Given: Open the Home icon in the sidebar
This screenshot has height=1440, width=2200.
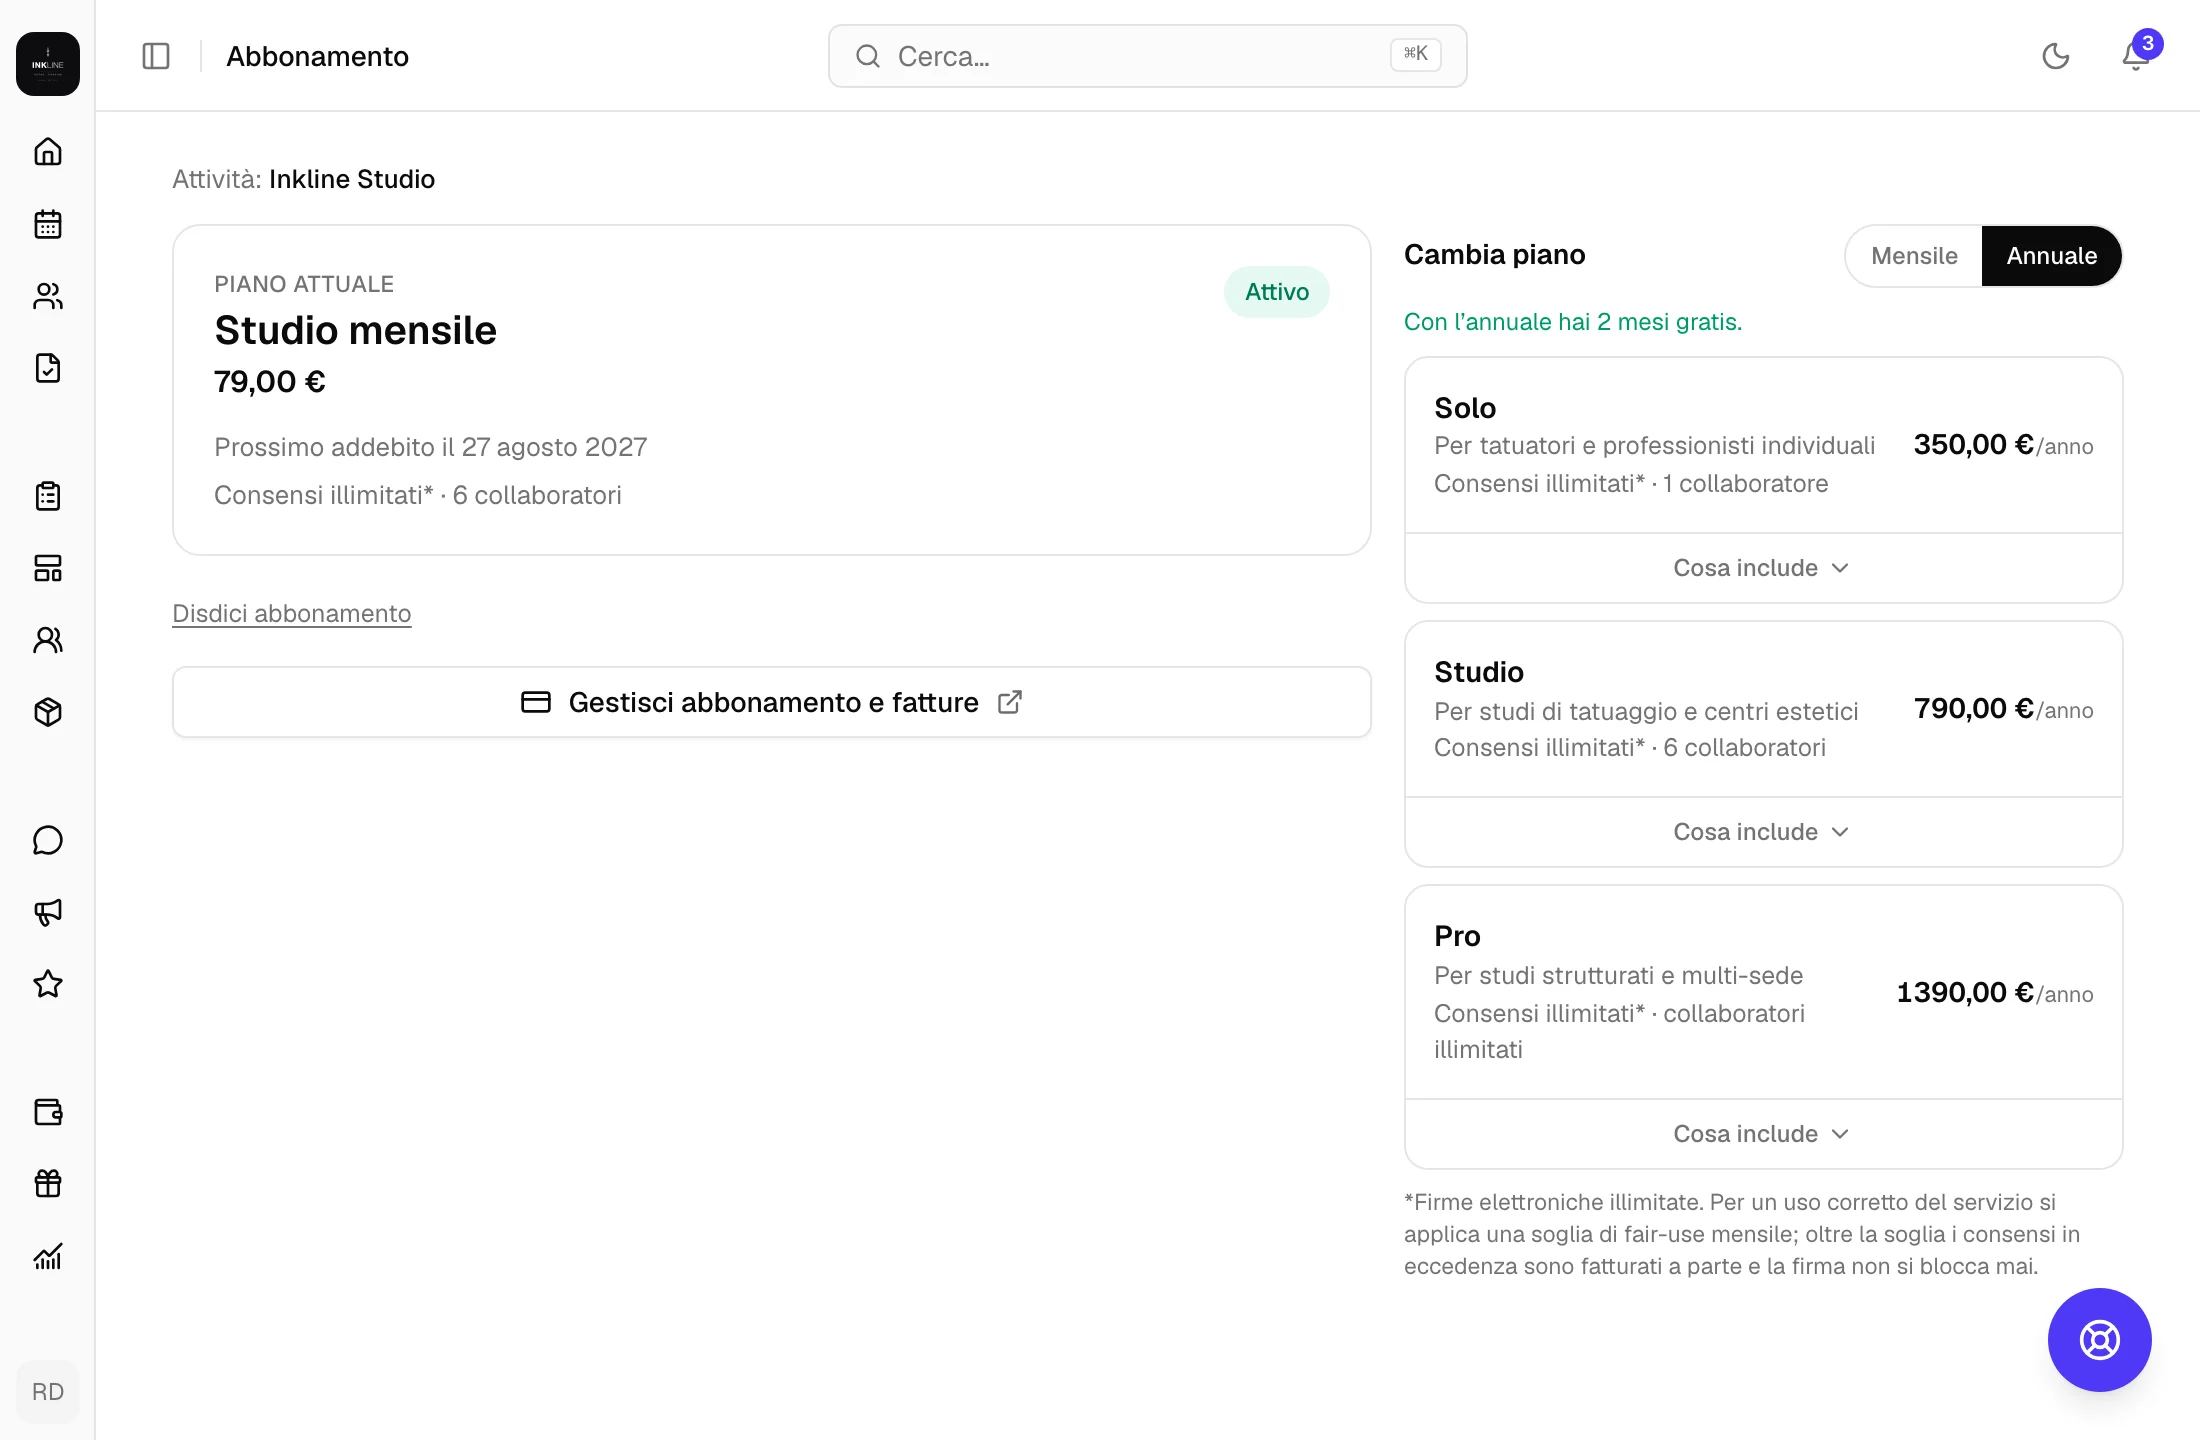Looking at the screenshot, I should pos(48,152).
